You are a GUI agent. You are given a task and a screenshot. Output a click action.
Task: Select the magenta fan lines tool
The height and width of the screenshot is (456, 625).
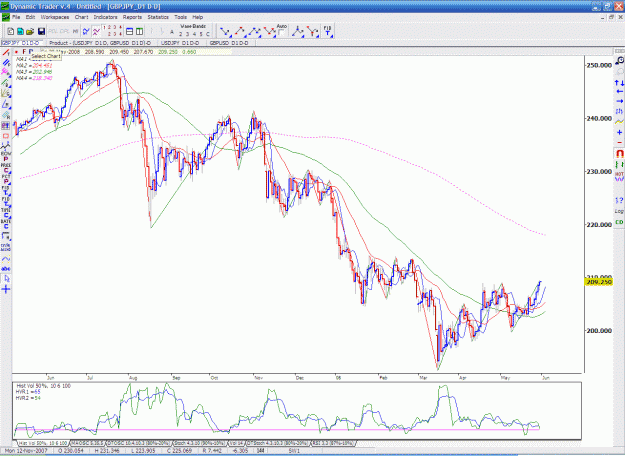6,72
